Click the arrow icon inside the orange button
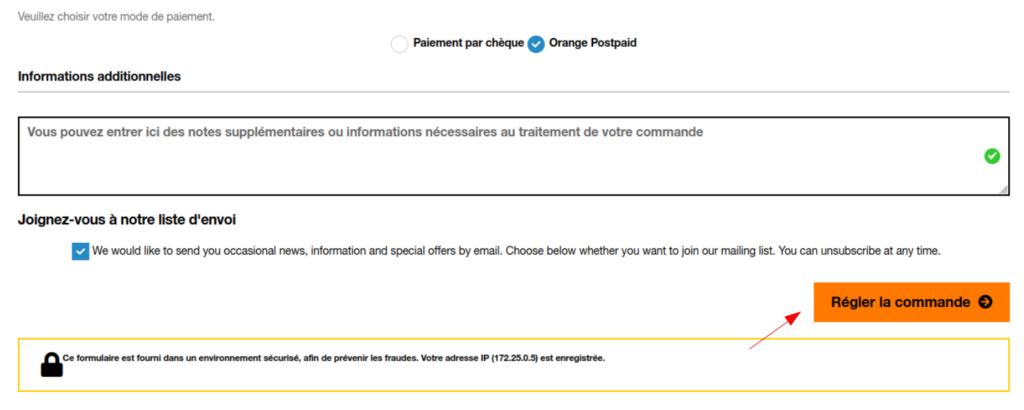Image resolution: width=1024 pixels, height=410 pixels. pos(985,302)
